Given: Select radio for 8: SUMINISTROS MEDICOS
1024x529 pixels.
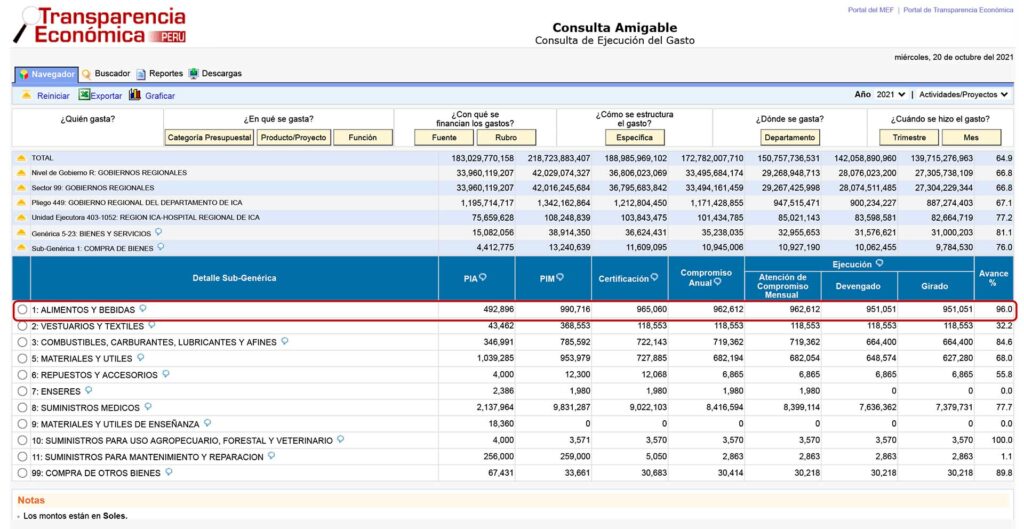Looking at the screenshot, I should [23, 408].
